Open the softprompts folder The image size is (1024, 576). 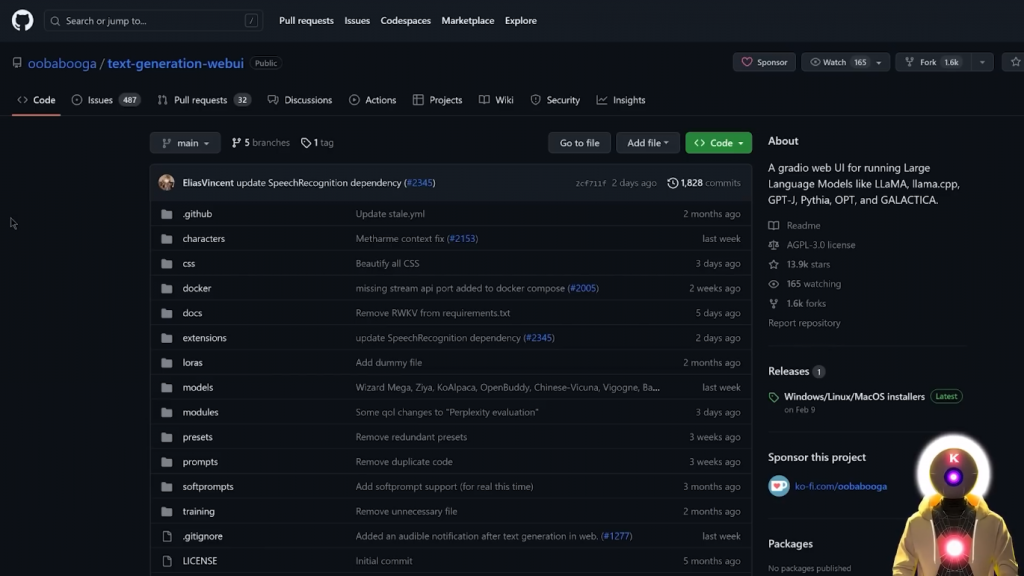click(x=208, y=487)
